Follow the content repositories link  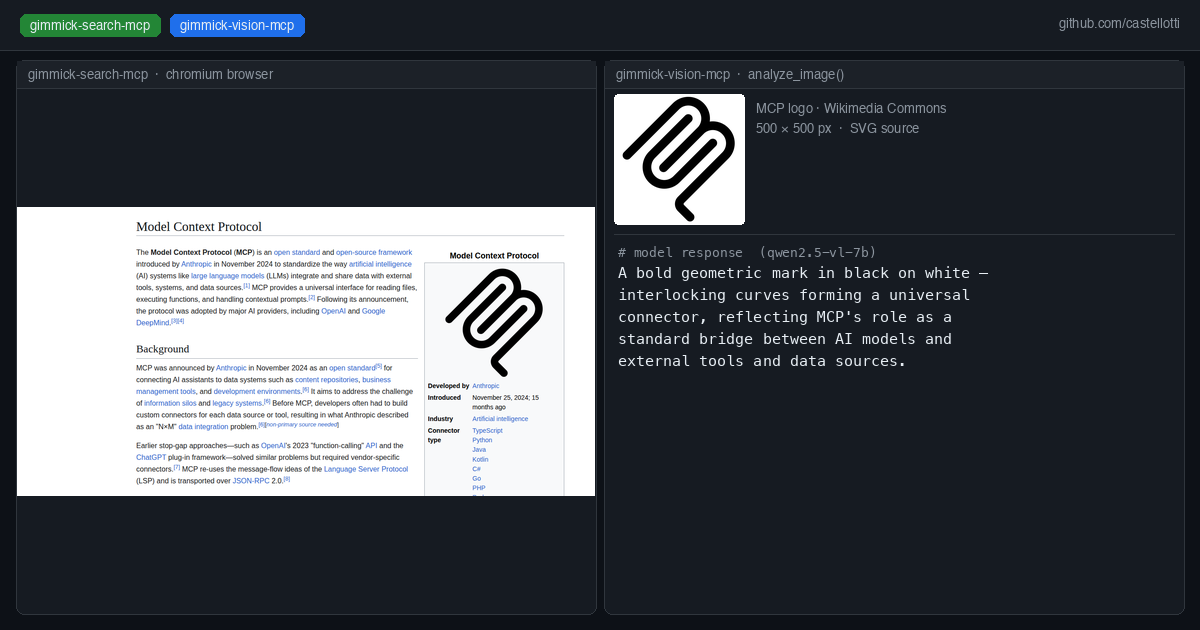pyautogui.click(x=326, y=380)
